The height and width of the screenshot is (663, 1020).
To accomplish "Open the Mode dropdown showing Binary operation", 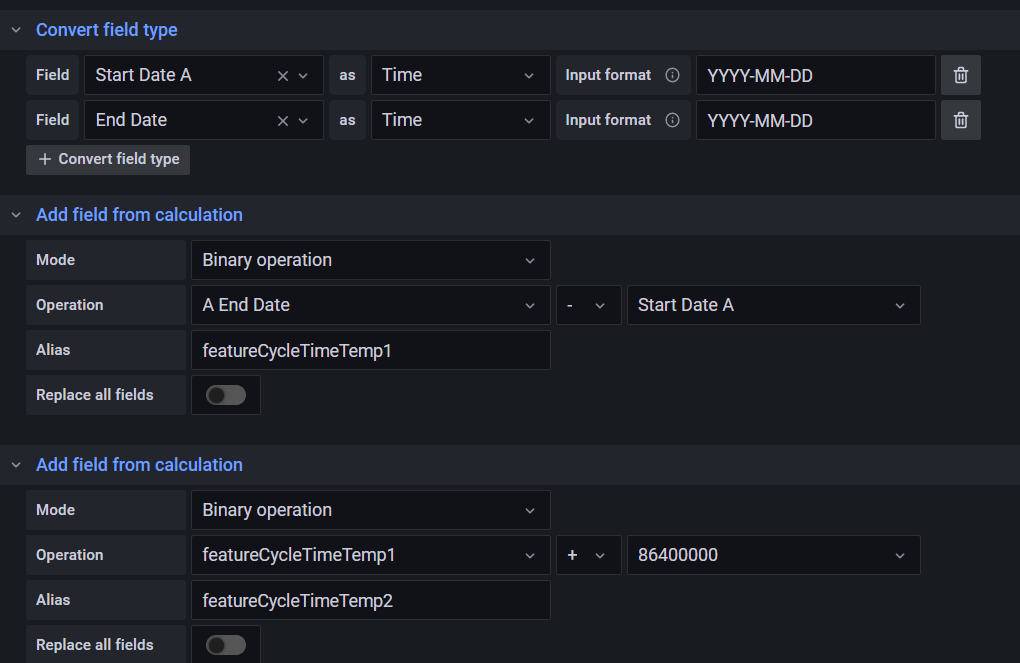I will pos(370,259).
